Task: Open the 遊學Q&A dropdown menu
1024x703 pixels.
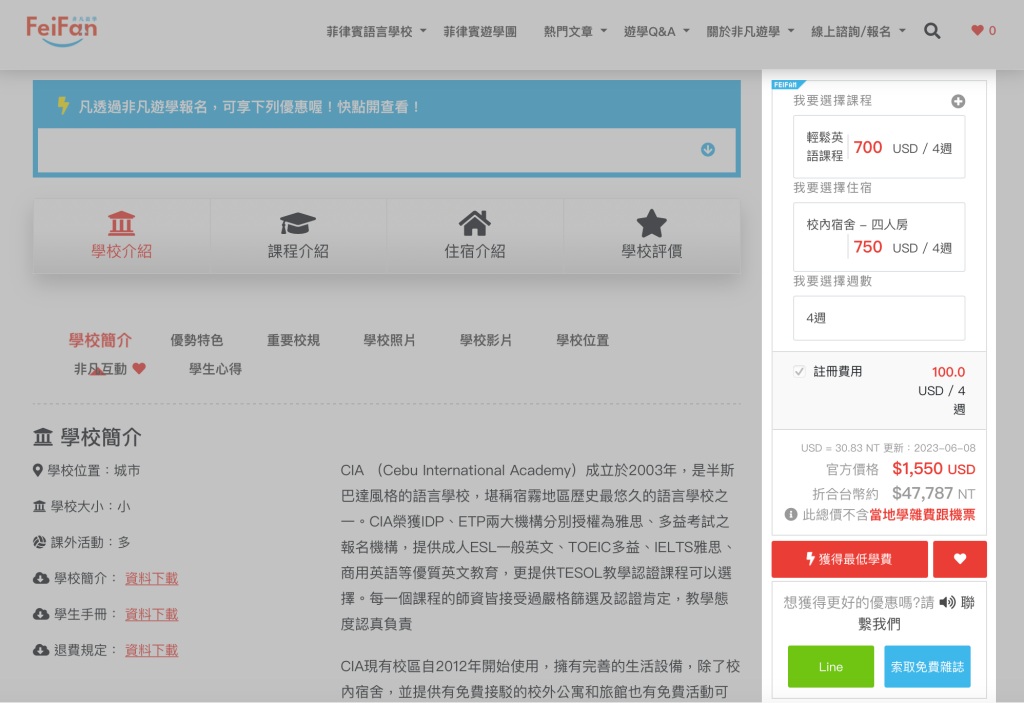Action: [656, 31]
